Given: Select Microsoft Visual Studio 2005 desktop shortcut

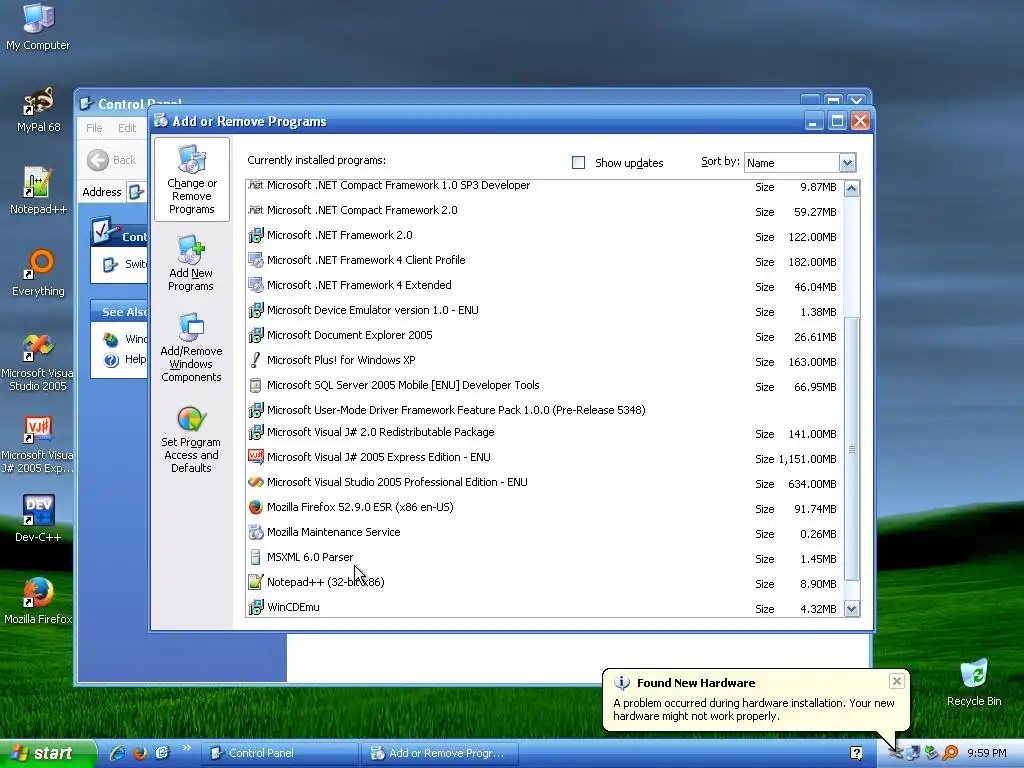Looking at the screenshot, I should pos(37,362).
